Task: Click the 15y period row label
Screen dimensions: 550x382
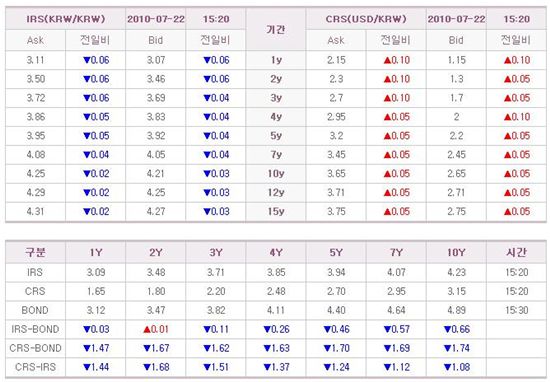Action: point(276,212)
